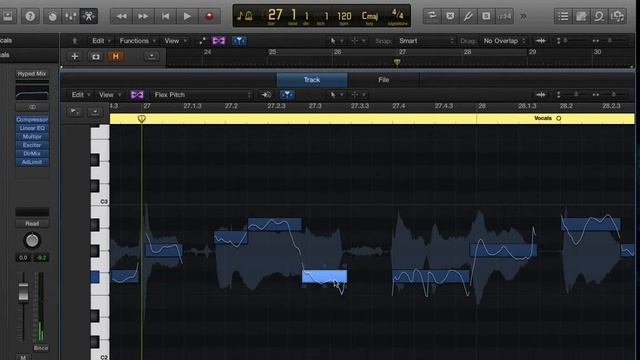
Task: Open the tracks area Edit menu
Action: [x=101, y=41]
